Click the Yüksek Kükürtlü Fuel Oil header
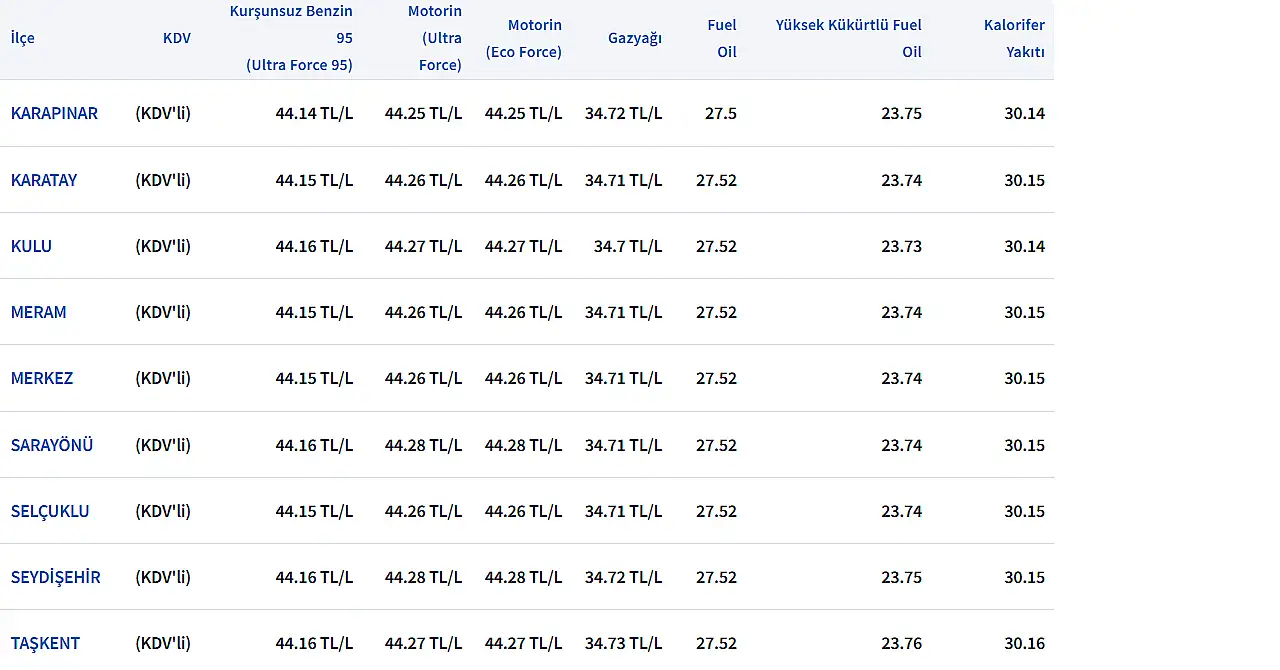The height and width of the screenshot is (670, 1280). point(848,38)
